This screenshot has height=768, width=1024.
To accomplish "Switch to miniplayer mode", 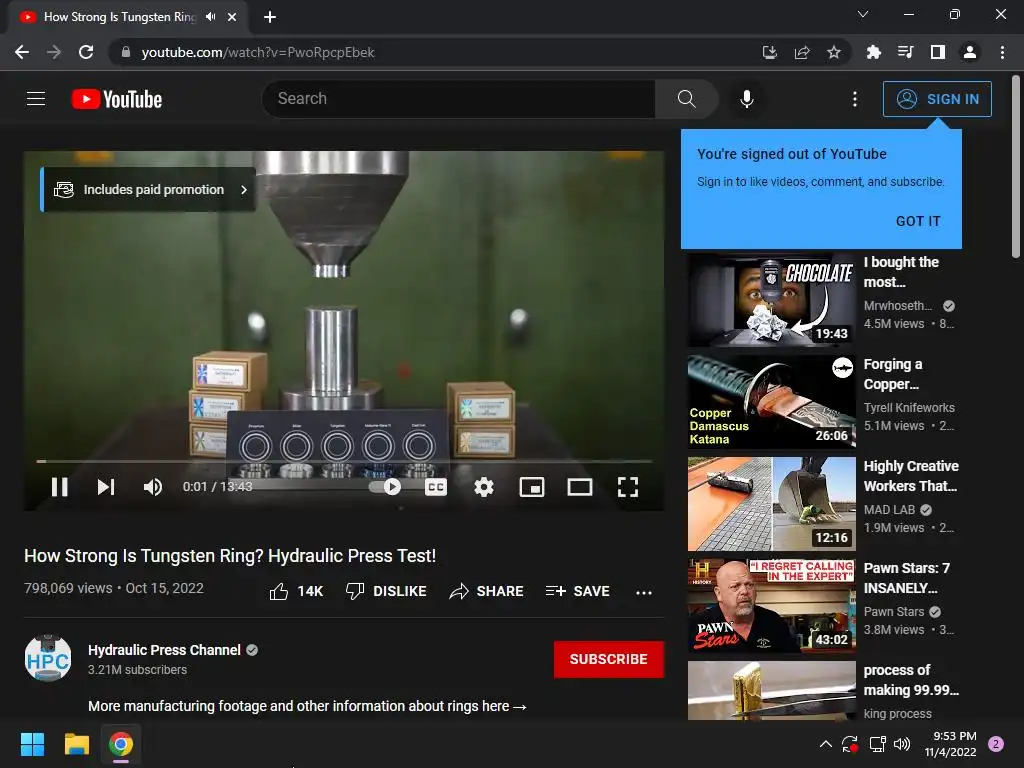I will coord(532,487).
